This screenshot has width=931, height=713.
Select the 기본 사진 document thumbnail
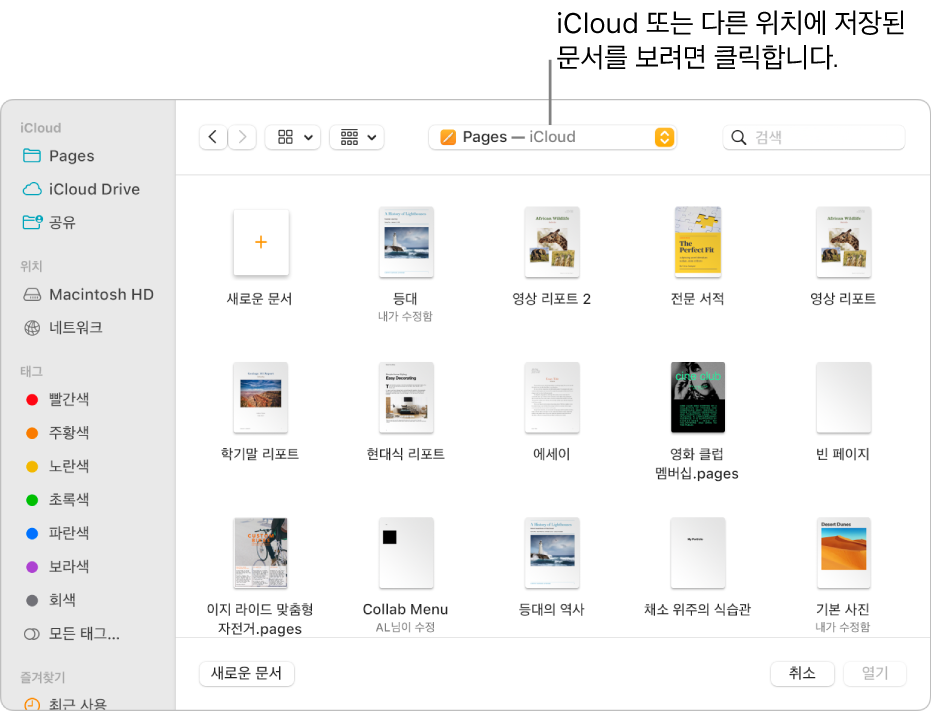pos(843,553)
